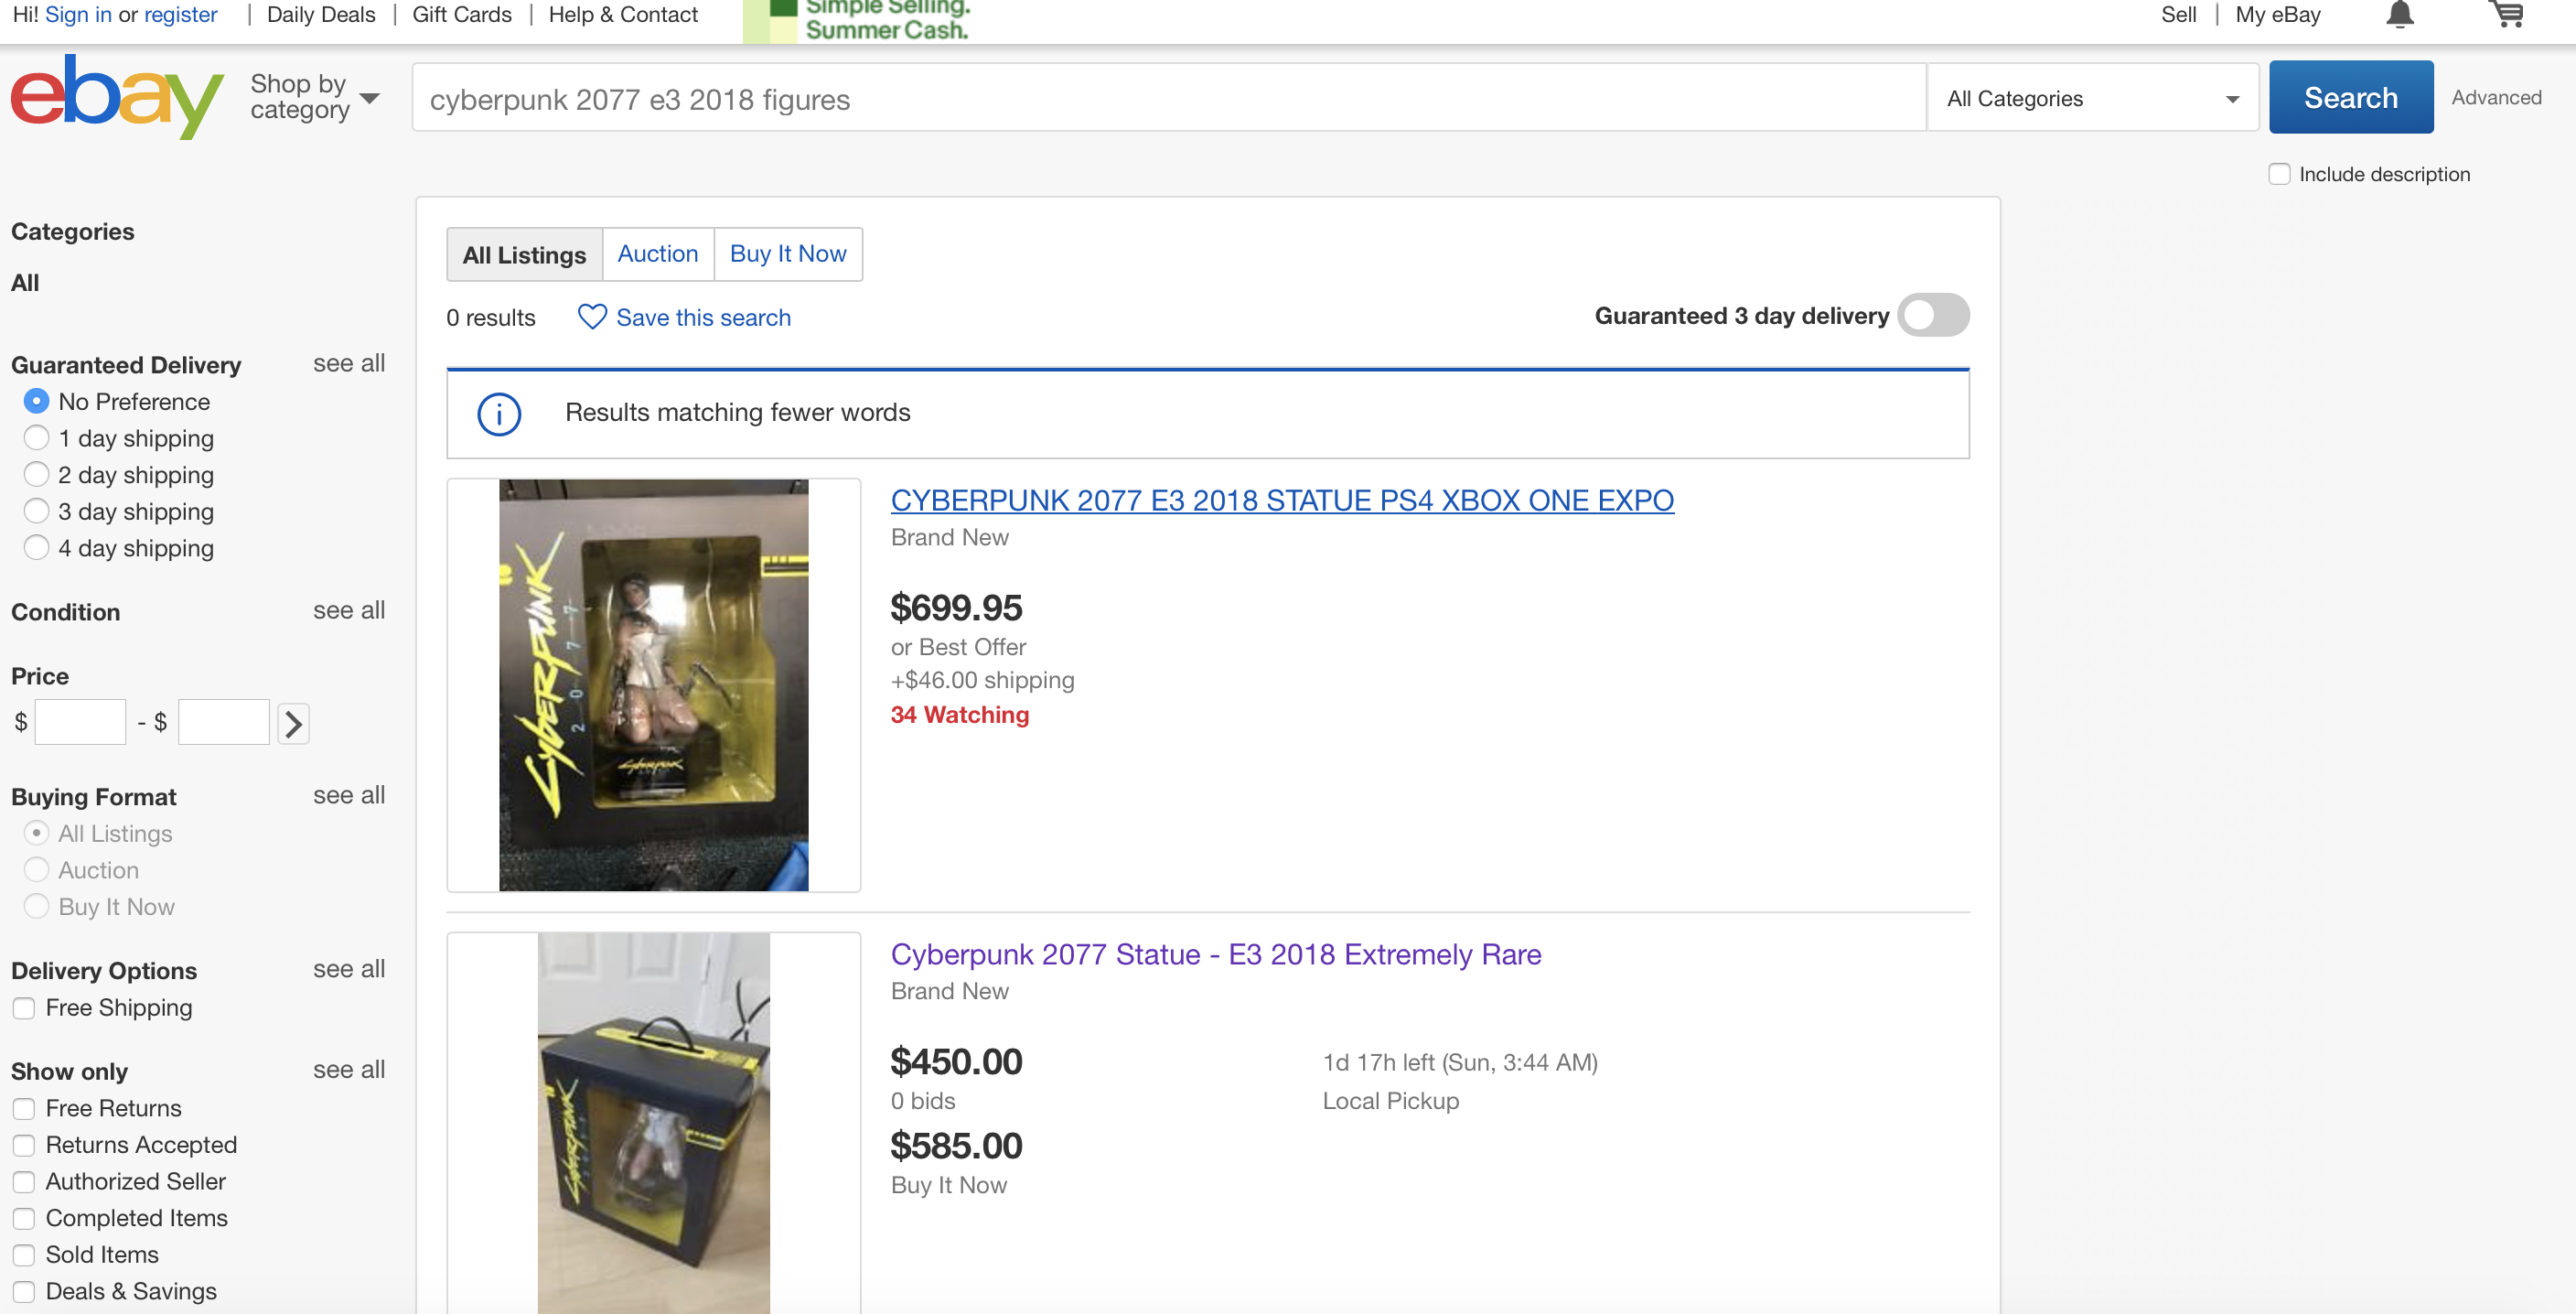Click the heart icon to save search
The height and width of the screenshot is (1314, 2576).
point(592,317)
